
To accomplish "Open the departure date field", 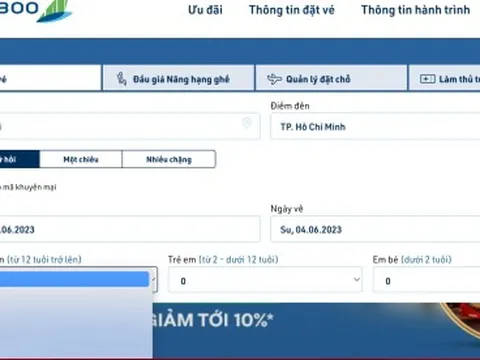I will tap(129, 229).
